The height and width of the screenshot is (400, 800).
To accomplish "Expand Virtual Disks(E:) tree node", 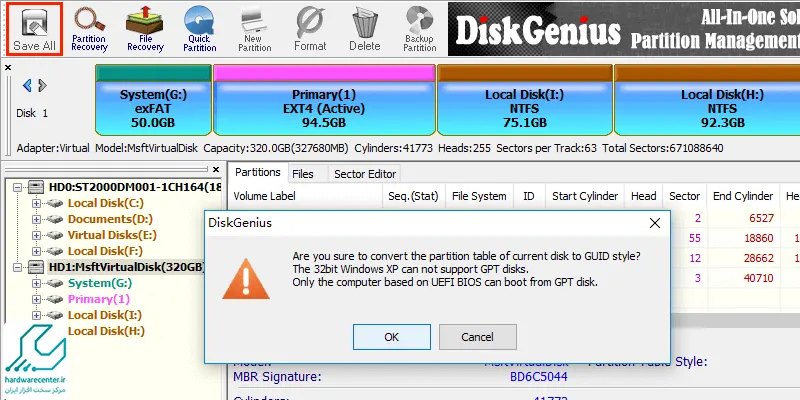I will (36, 235).
